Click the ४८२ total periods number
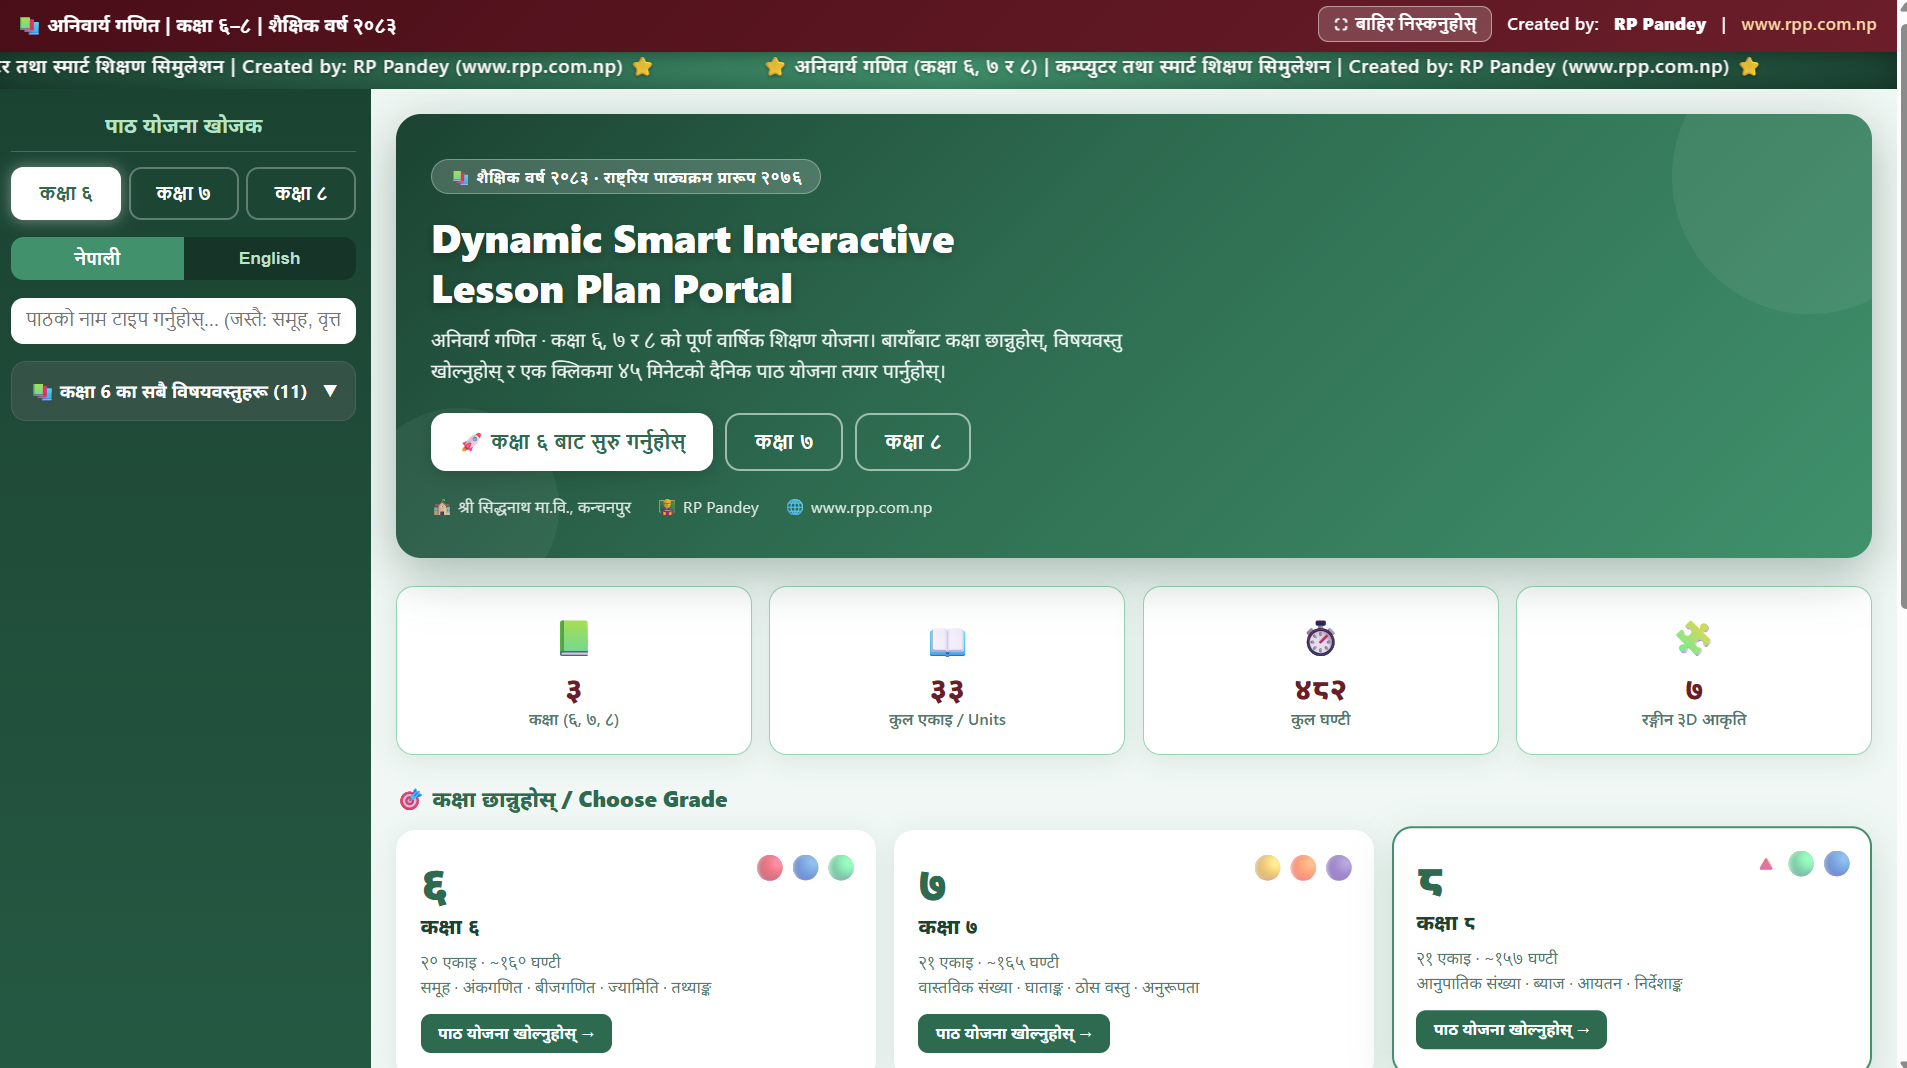The image size is (1907, 1068). 1320,690
